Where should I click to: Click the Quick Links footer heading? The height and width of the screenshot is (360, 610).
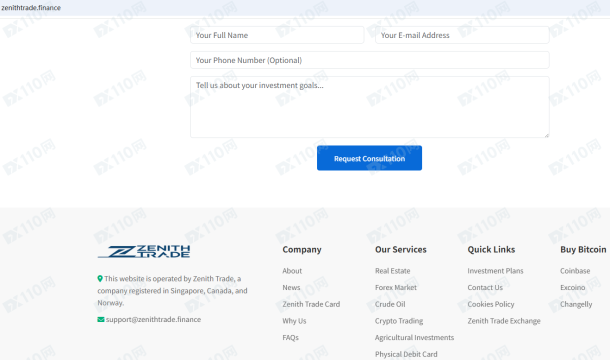(491, 250)
